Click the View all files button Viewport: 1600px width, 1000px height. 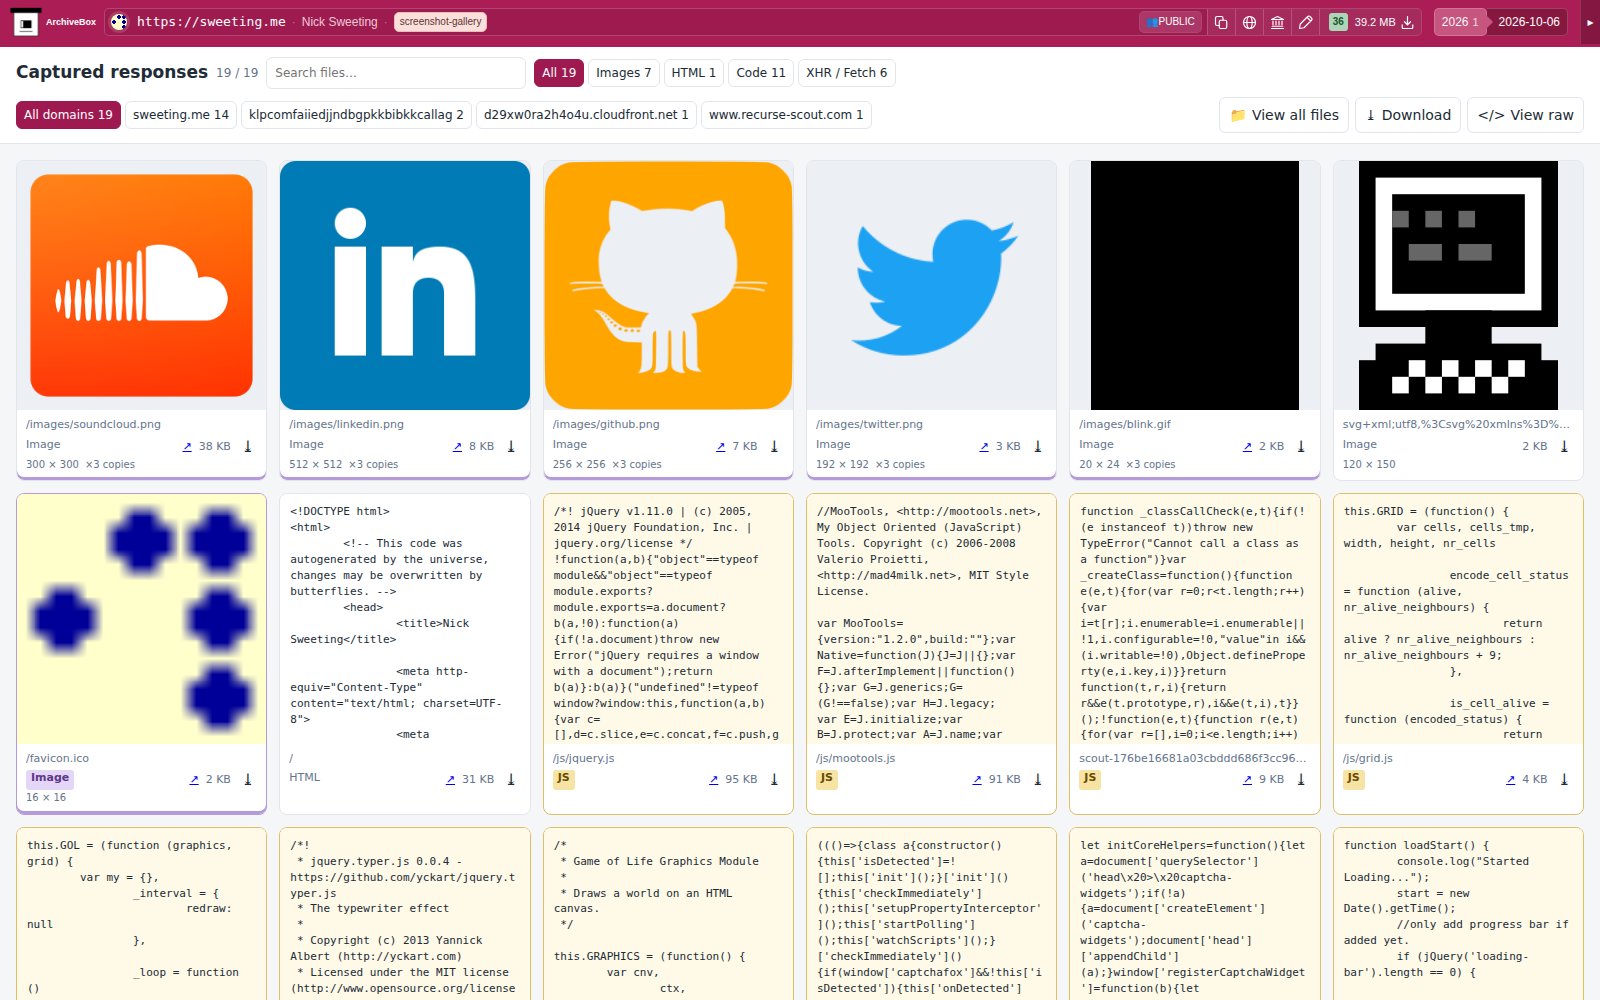(x=1284, y=115)
